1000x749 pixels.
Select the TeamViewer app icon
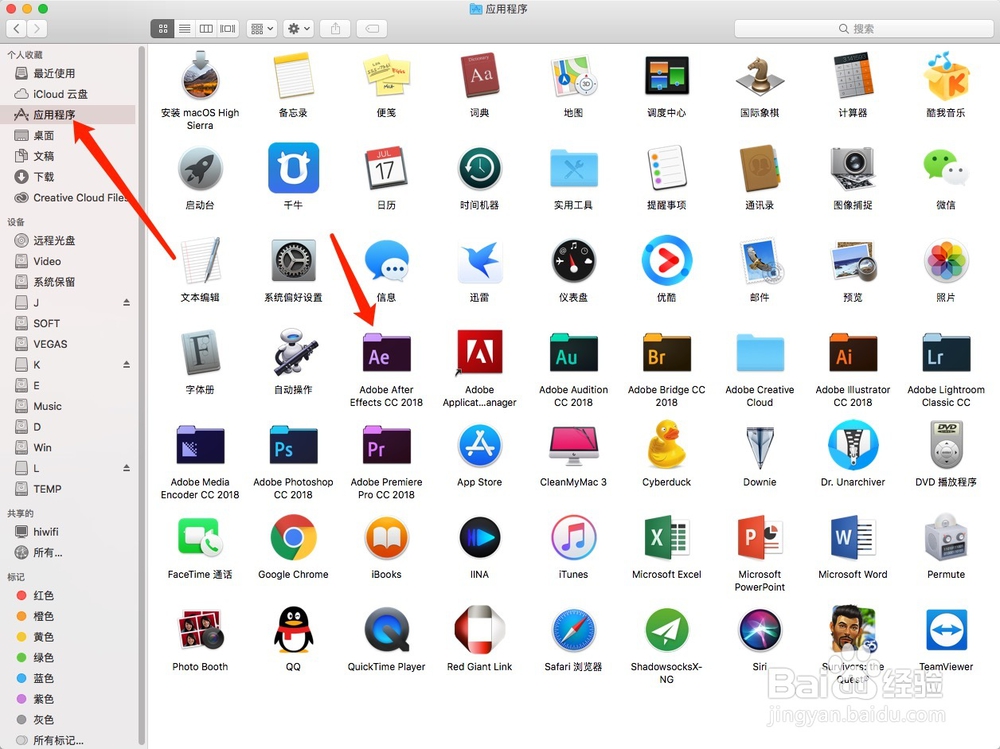(x=946, y=630)
